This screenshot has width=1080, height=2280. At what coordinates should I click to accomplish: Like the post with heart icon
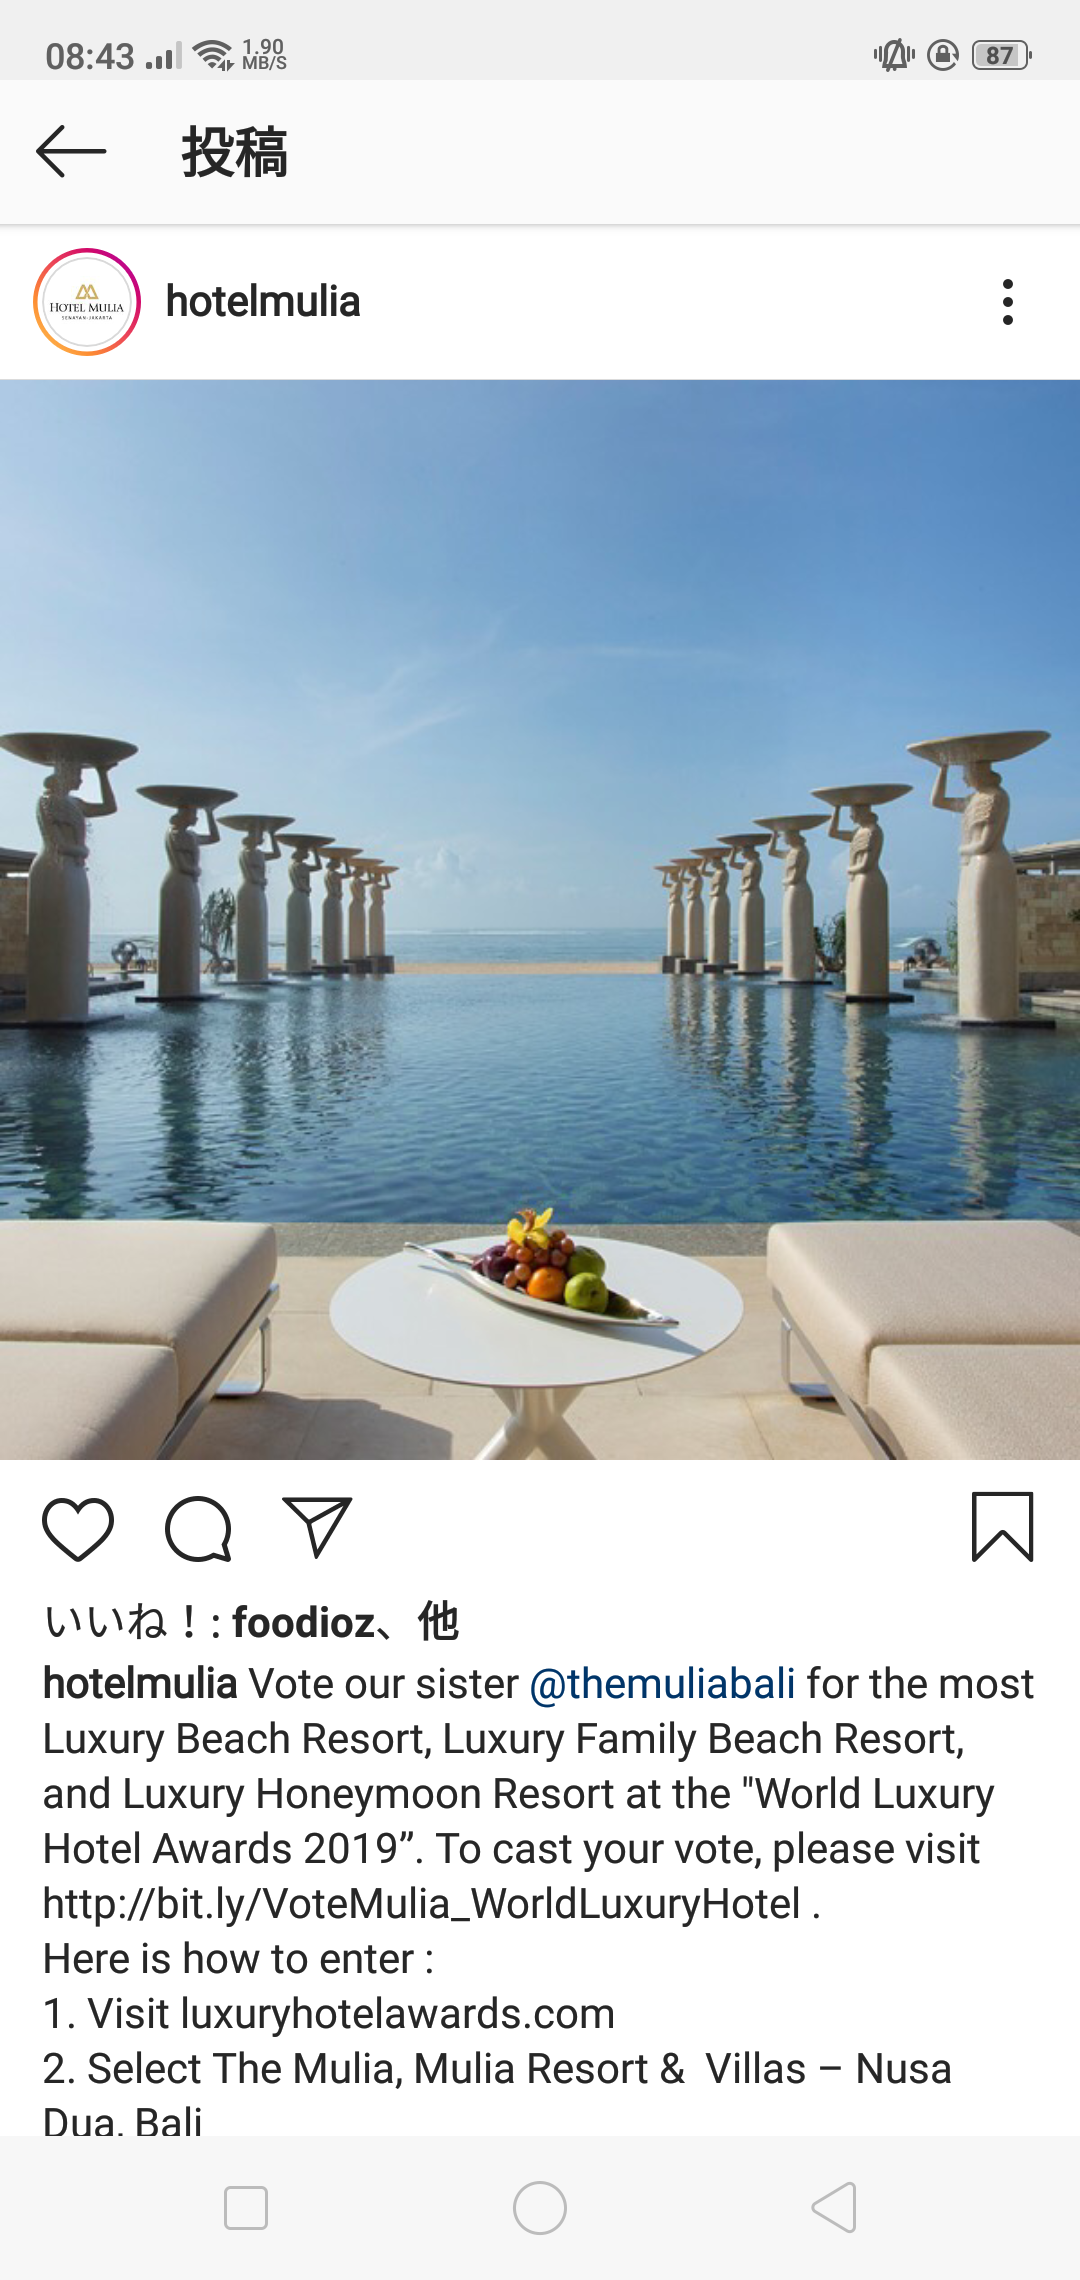click(78, 1529)
